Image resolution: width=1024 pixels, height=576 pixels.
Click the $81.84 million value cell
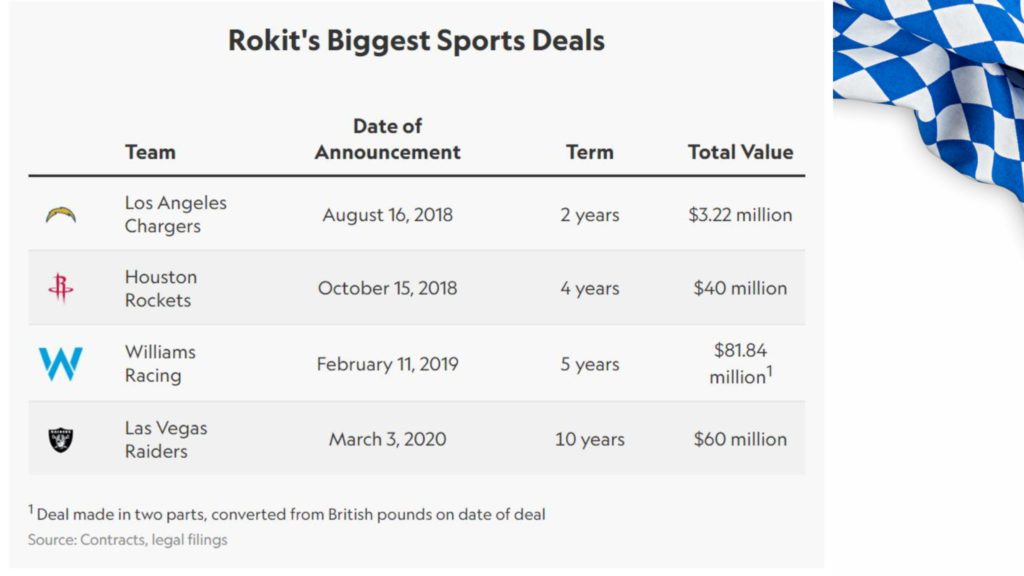(x=740, y=364)
